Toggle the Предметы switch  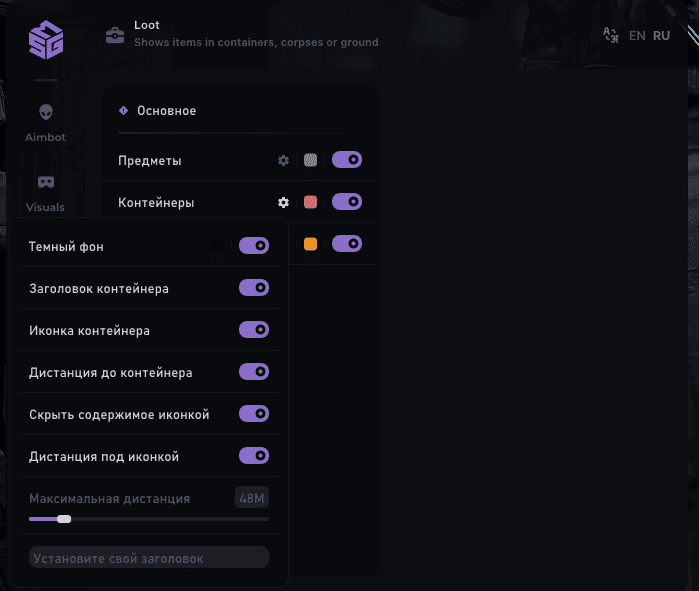tap(347, 160)
